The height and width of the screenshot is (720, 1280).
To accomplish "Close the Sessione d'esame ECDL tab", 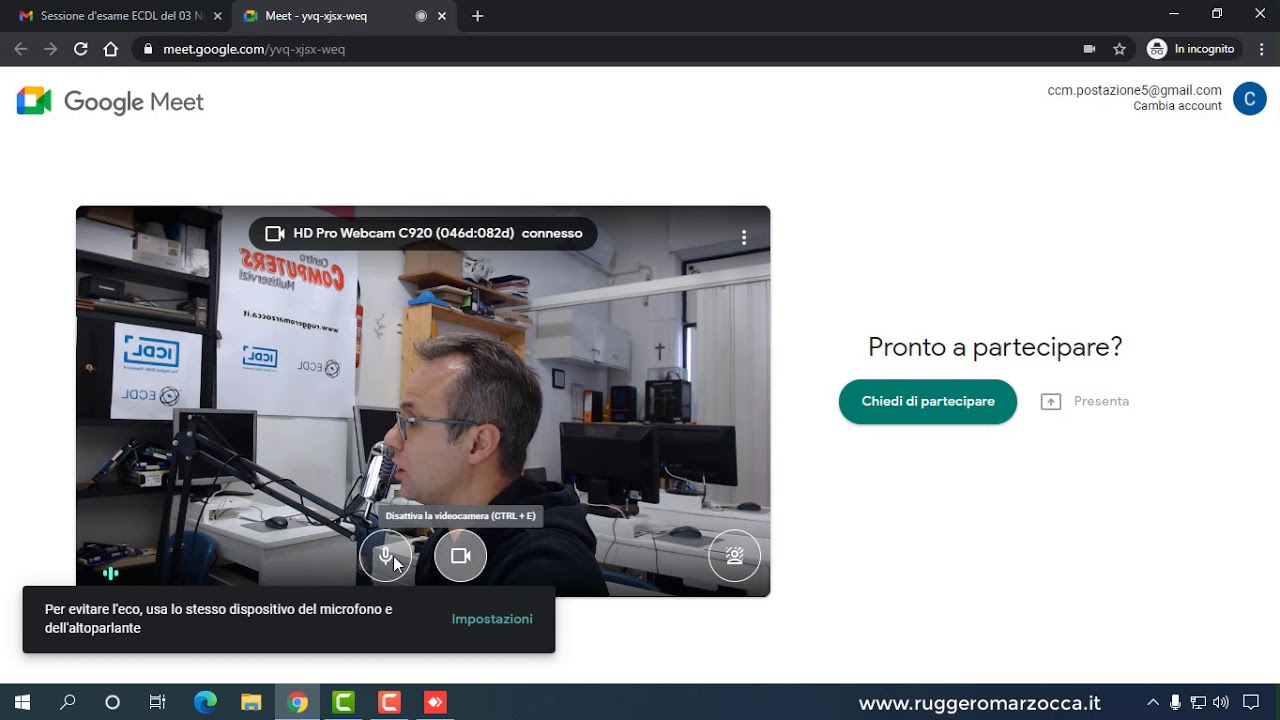I will (x=218, y=16).
